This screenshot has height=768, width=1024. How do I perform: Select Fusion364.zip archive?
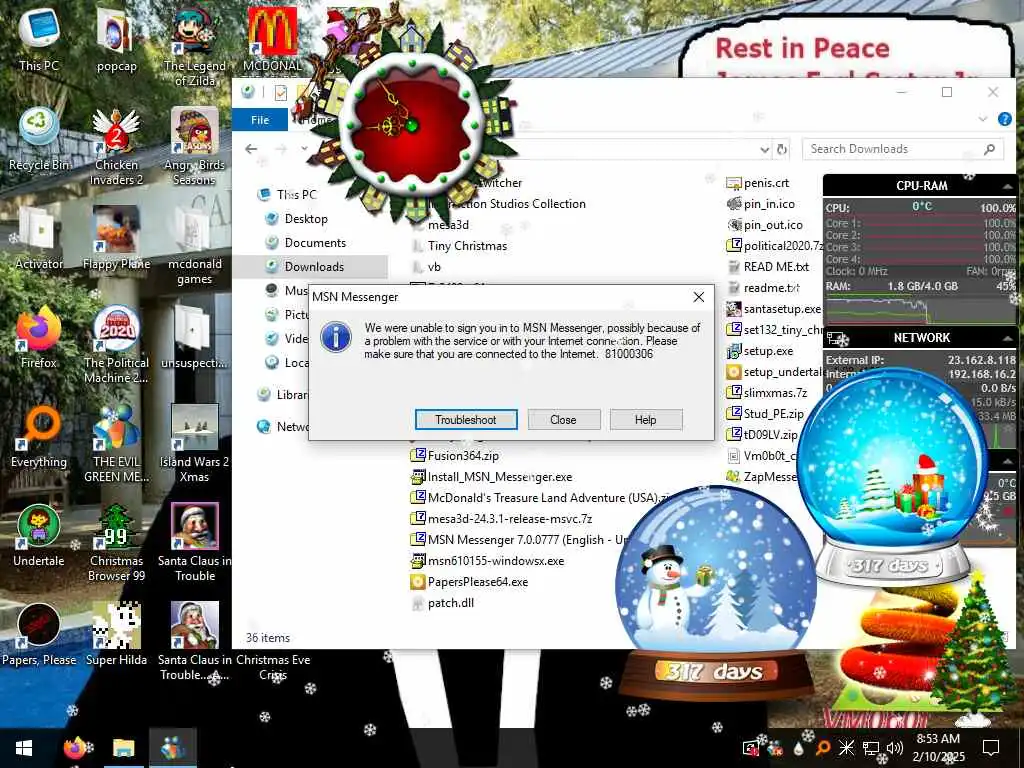(x=455, y=456)
